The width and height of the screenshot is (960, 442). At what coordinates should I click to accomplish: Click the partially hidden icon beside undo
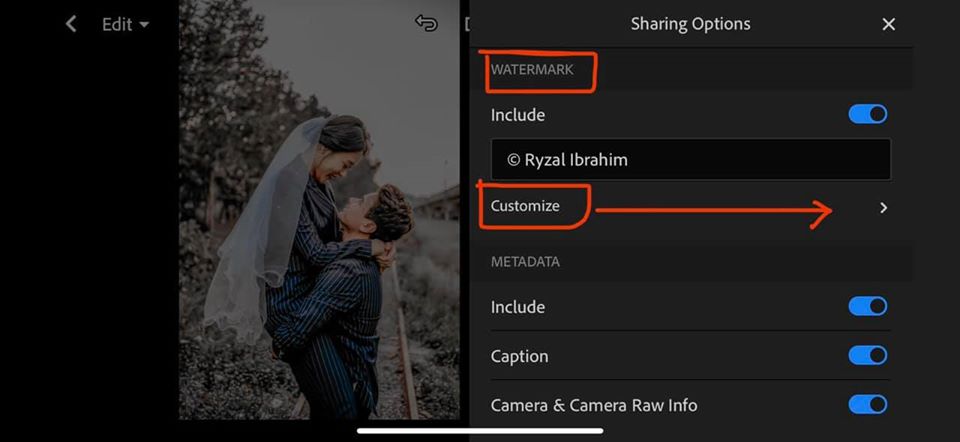click(x=467, y=24)
